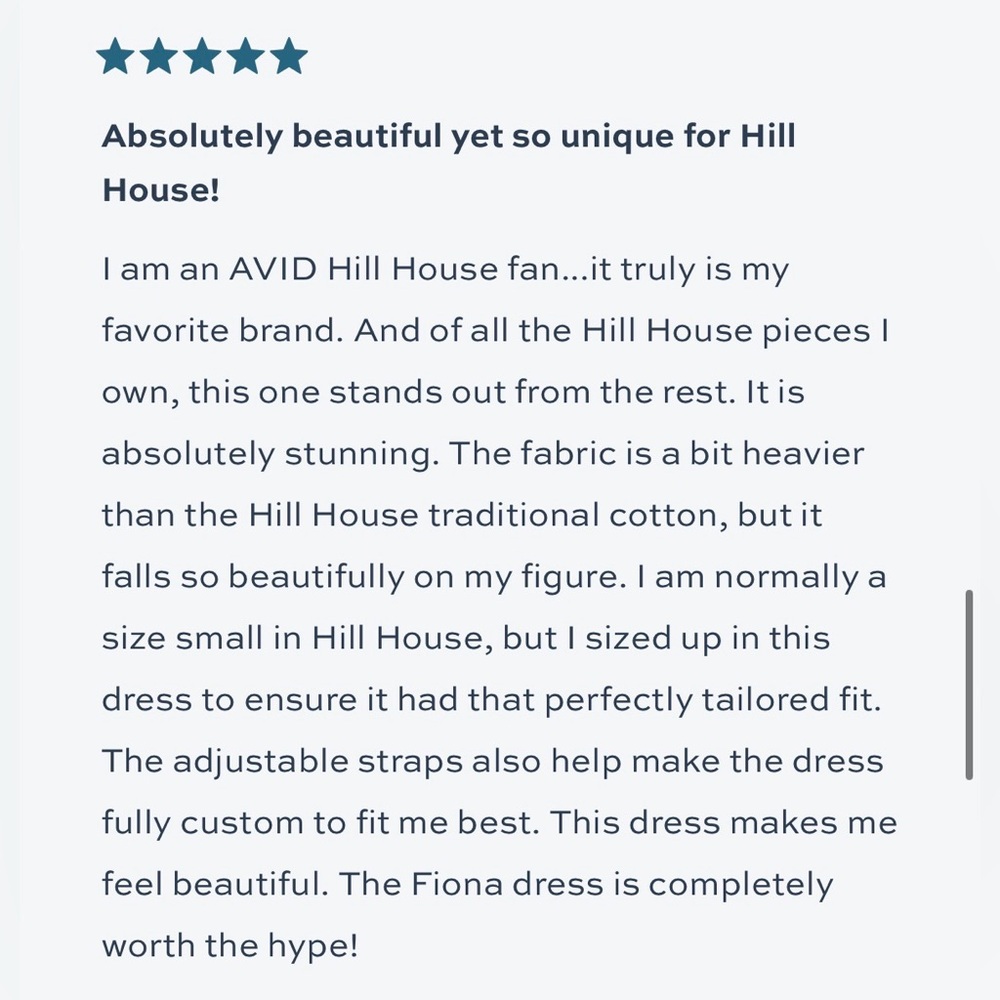Click the vertical scrollbar thumb on the right
Image resolution: width=1000 pixels, height=1000 pixels.
click(x=969, y=684)
